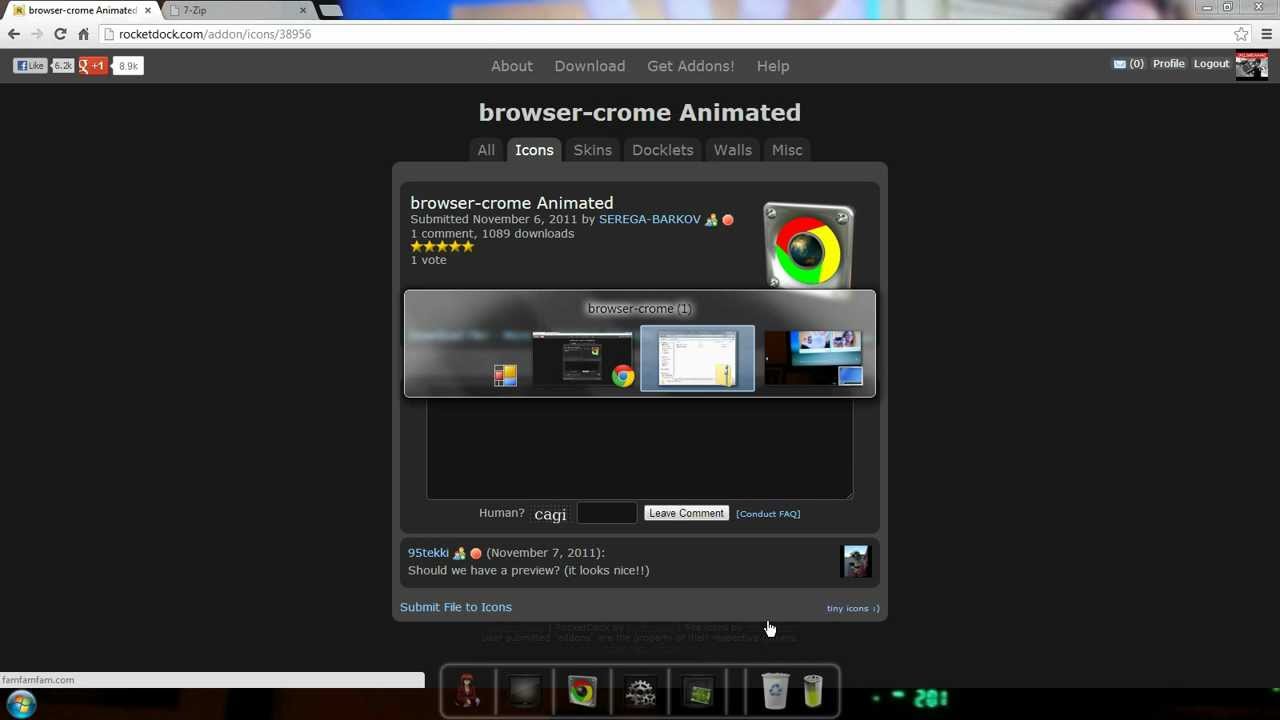Screen dimensions: 1280x720
Task: Switch to the All addons tab
Action: [486, 150]
